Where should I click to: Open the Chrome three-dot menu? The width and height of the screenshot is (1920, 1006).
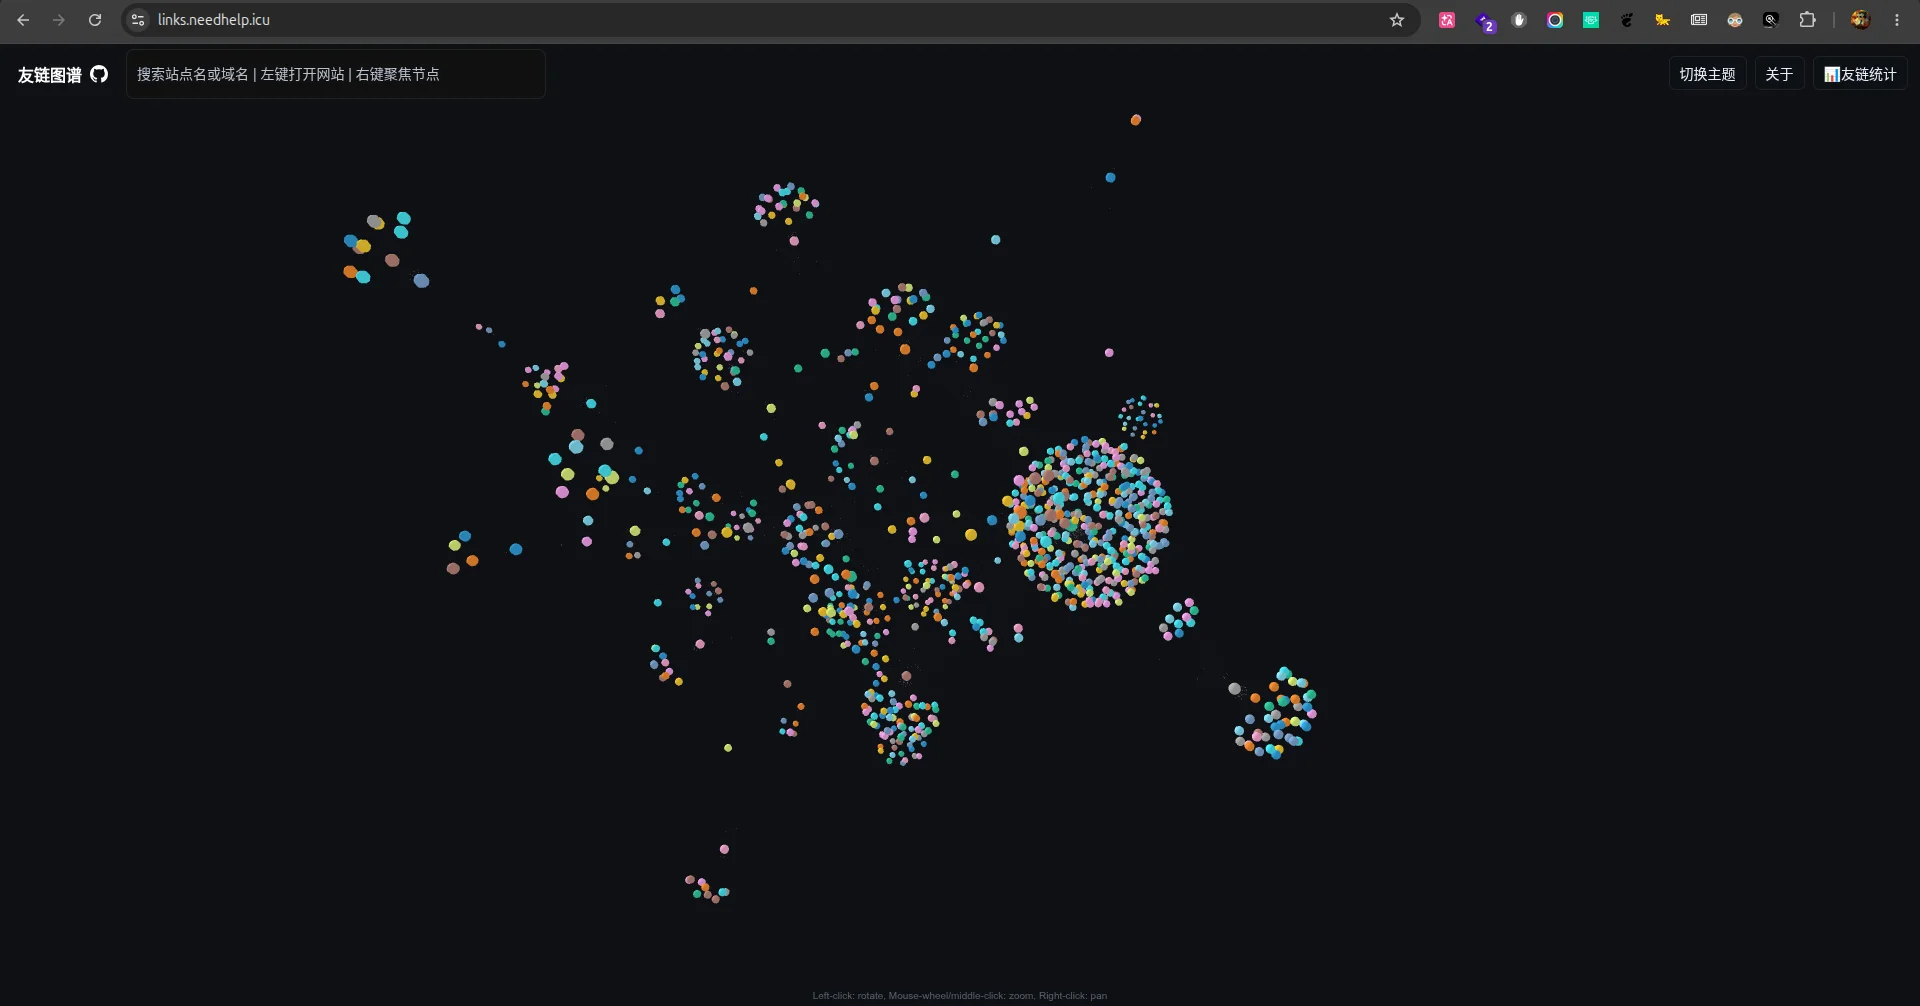point(1897,20)
